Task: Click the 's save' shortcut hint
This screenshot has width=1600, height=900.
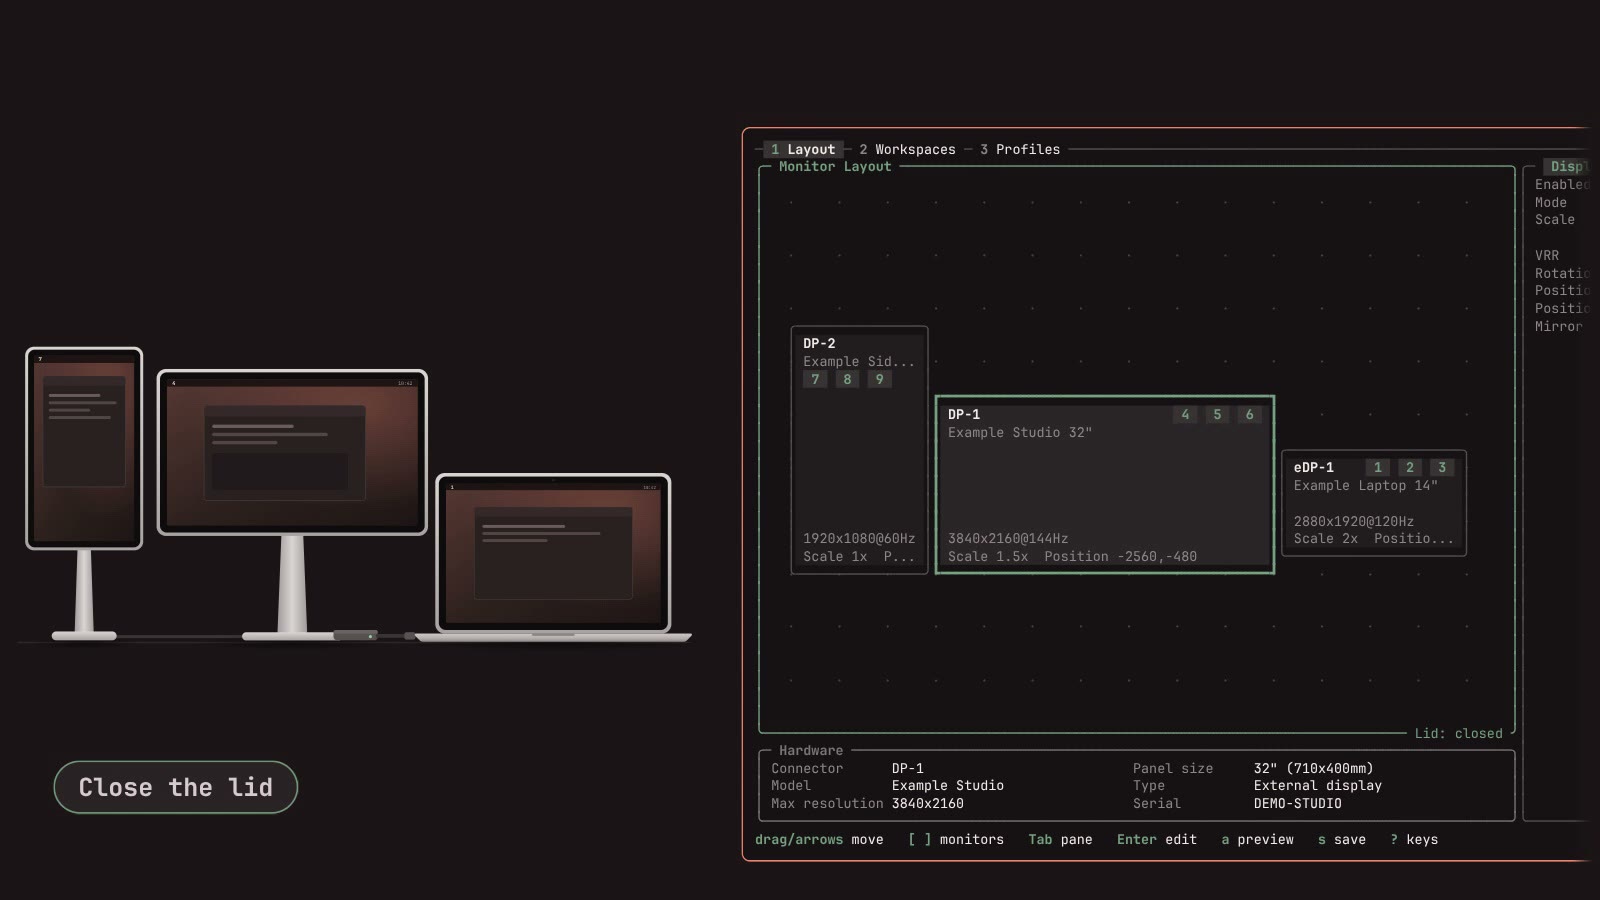Action: click(1342, 839)
